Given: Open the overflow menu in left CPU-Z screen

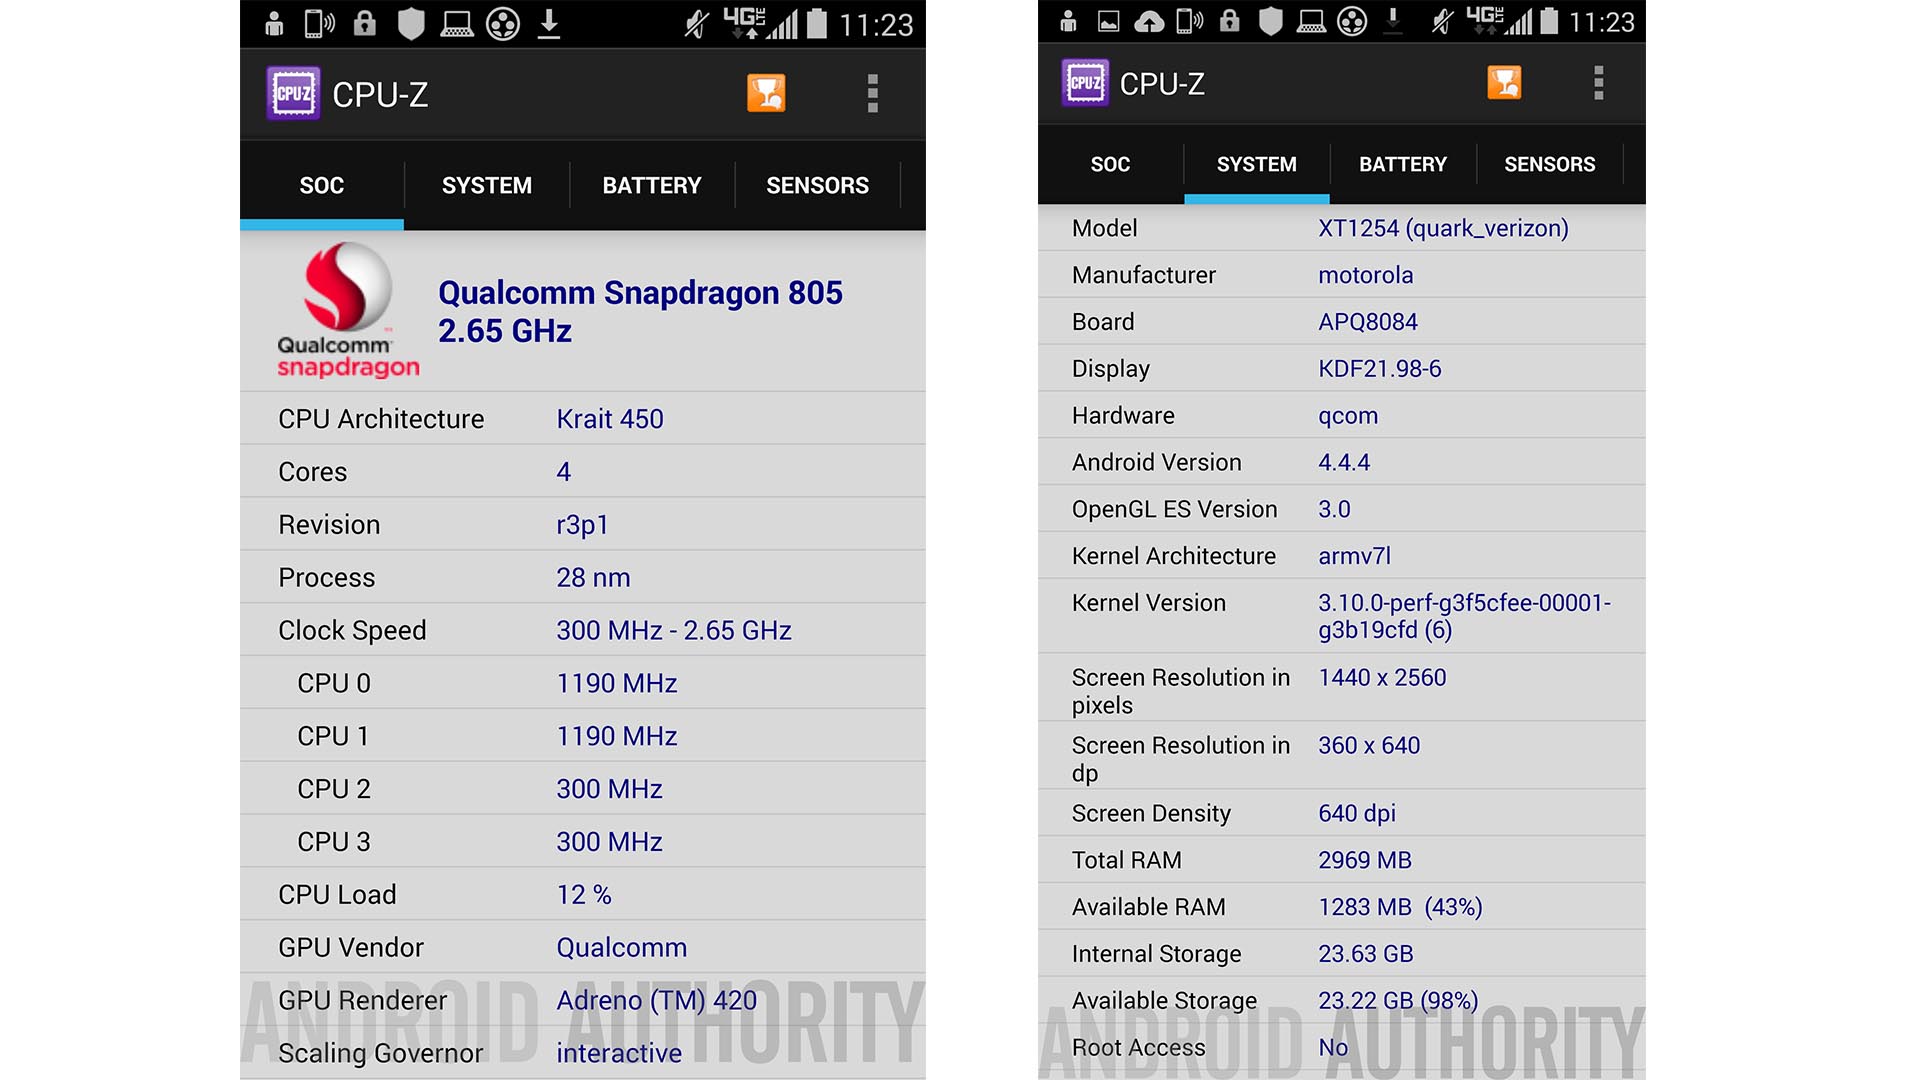Looking at the screenshot, I should [x=872, y=94].
